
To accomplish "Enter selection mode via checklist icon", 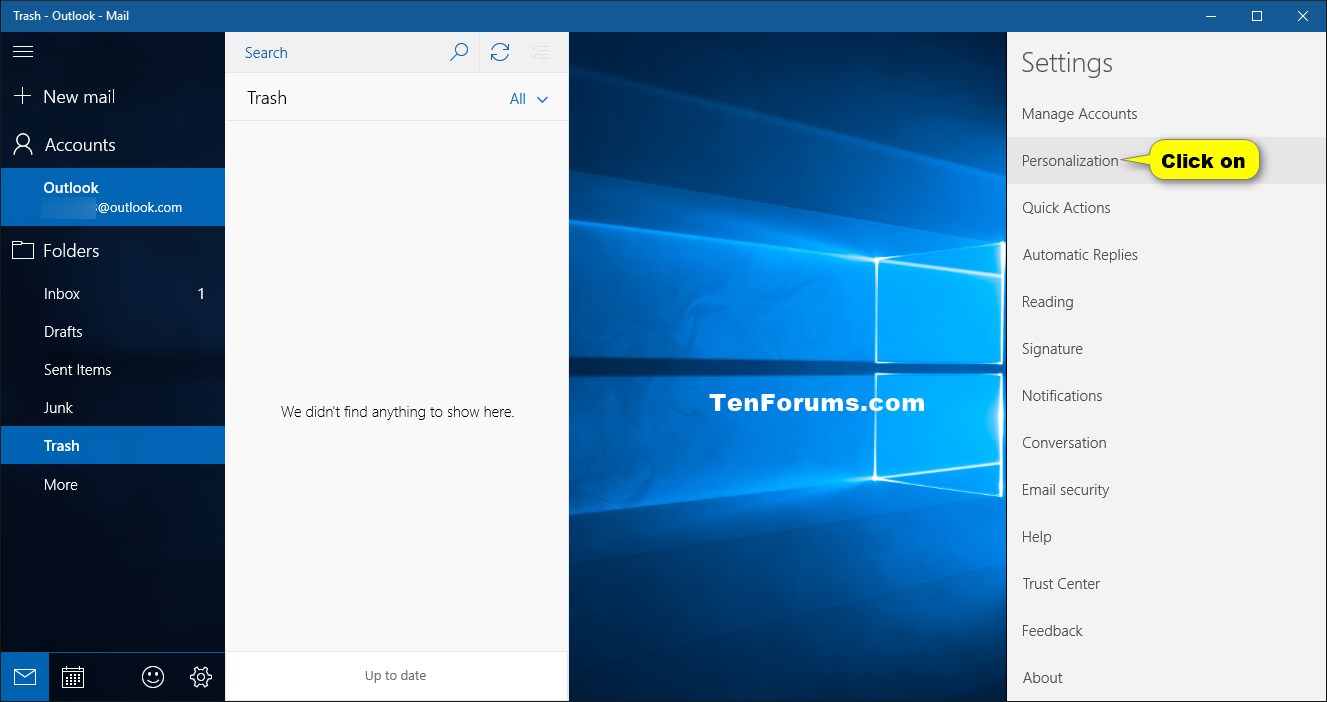I will pyautogui.click(x=540, y=52).
